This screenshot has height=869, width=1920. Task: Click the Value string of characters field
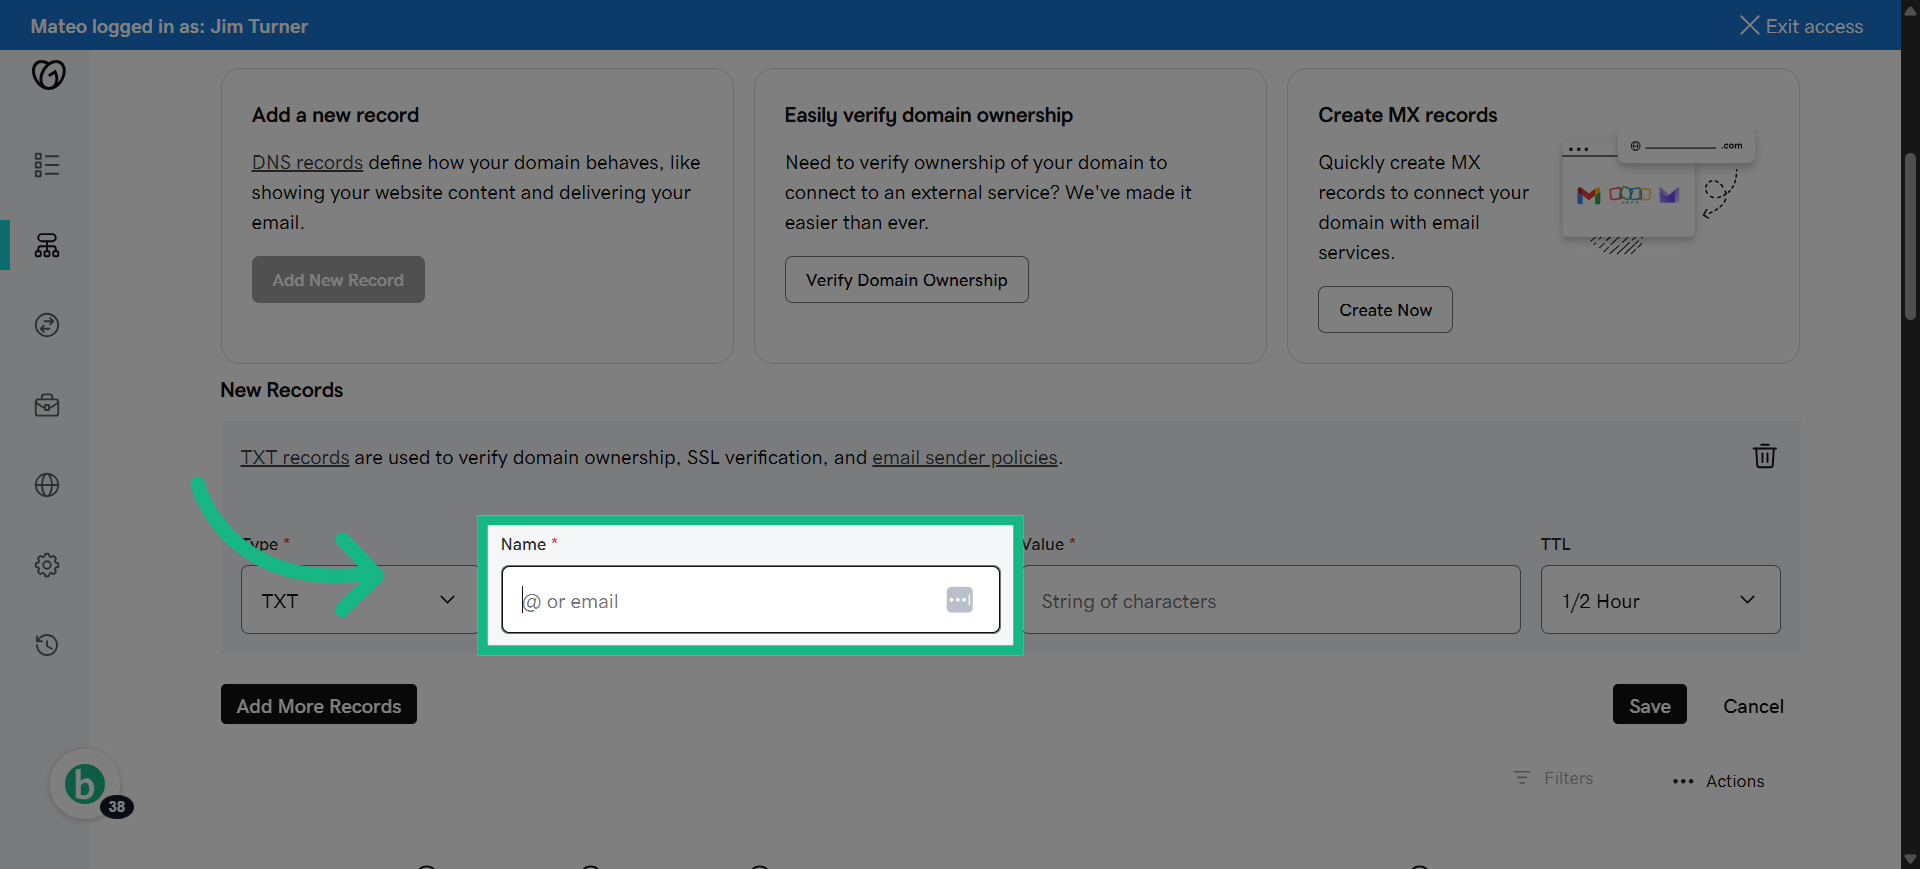tap(1270, 600)
